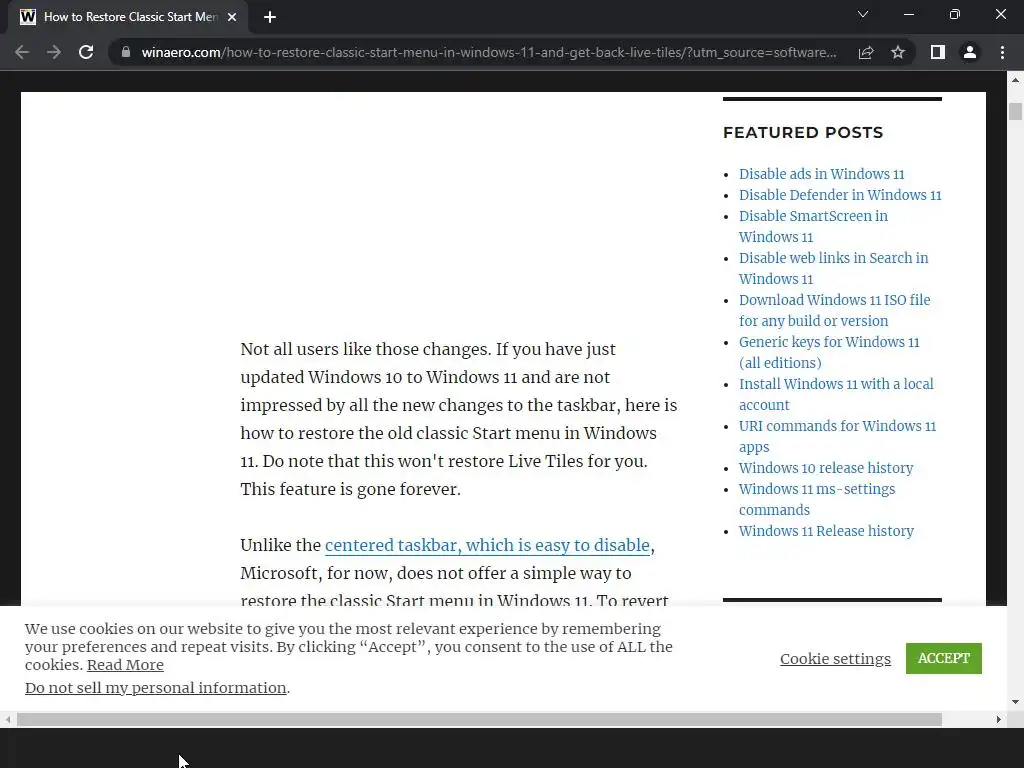
Task: Open the profile account menu
Action: [x=970, y=52]
